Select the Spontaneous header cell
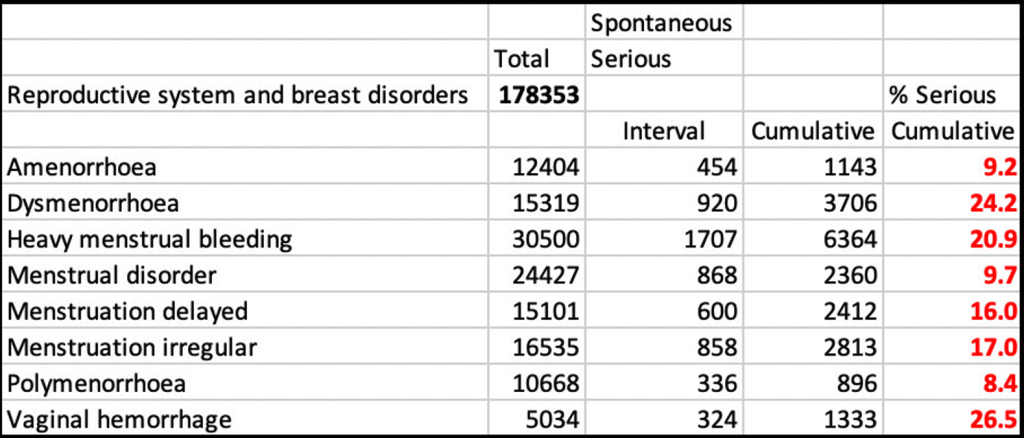This screenshot has width=1024, height=438. (x=662, y=22)
